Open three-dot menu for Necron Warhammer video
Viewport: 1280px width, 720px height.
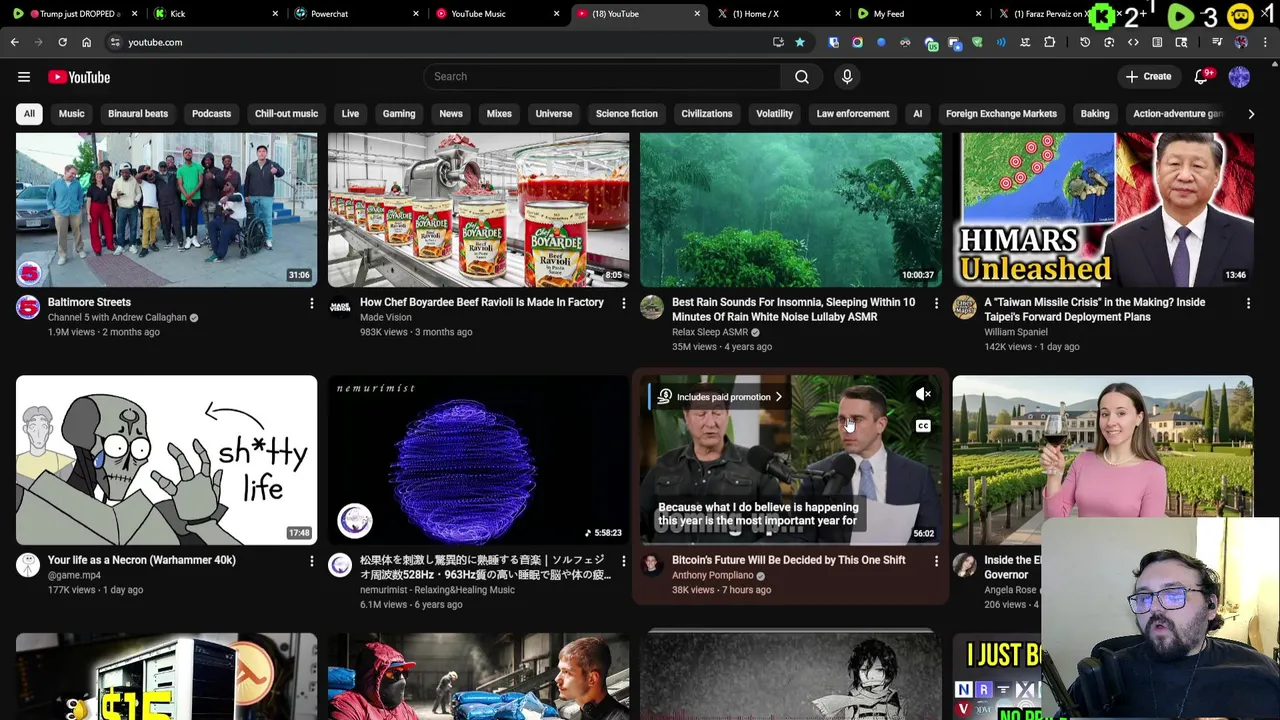(x=311, y=561)
